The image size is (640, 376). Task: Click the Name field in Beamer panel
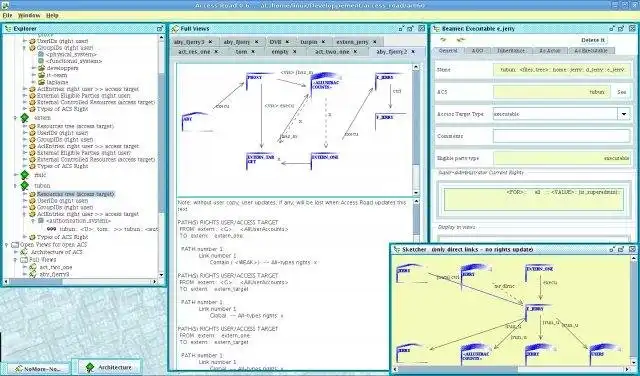(x=561, y=70)
